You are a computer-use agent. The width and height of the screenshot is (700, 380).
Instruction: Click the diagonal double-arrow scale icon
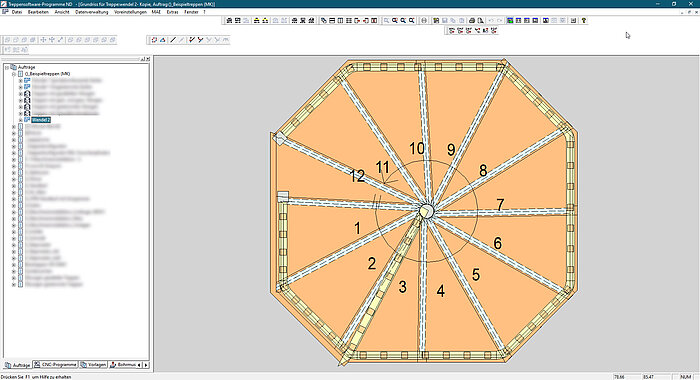click(x=61, y=40)
